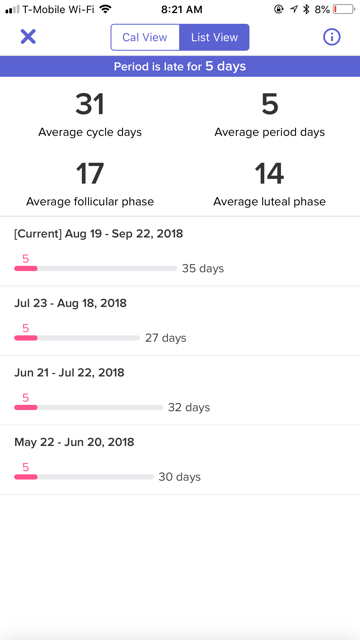Tap the cellular signal bars icon
This screenshot has height=640, width=360.
coord(12,10)
